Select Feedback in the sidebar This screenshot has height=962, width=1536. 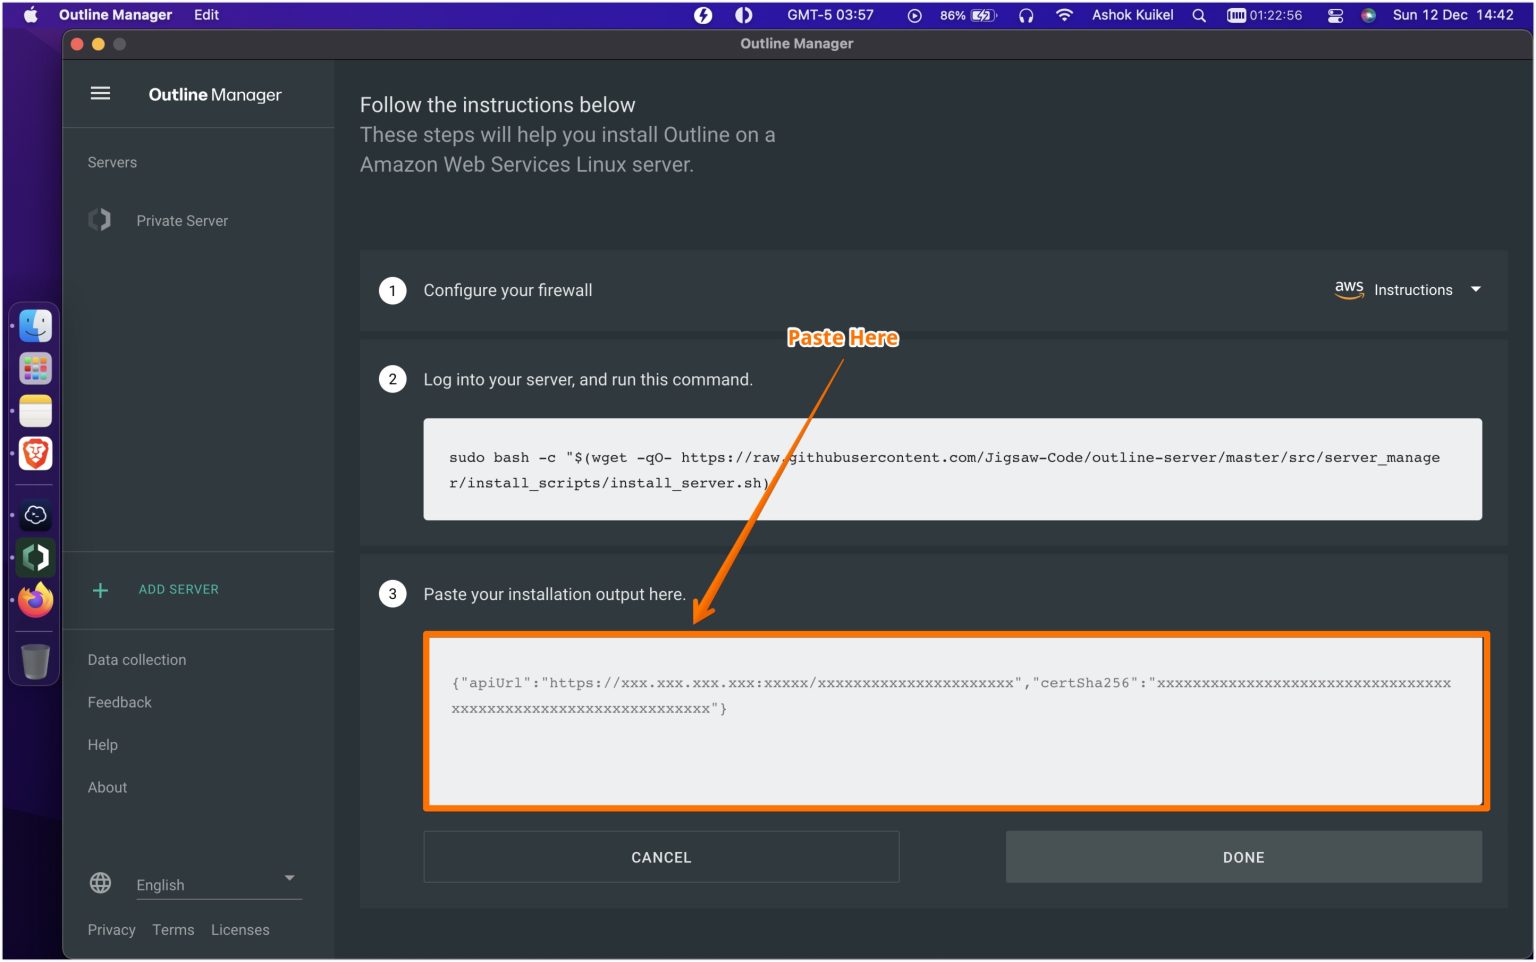point(119,702)
